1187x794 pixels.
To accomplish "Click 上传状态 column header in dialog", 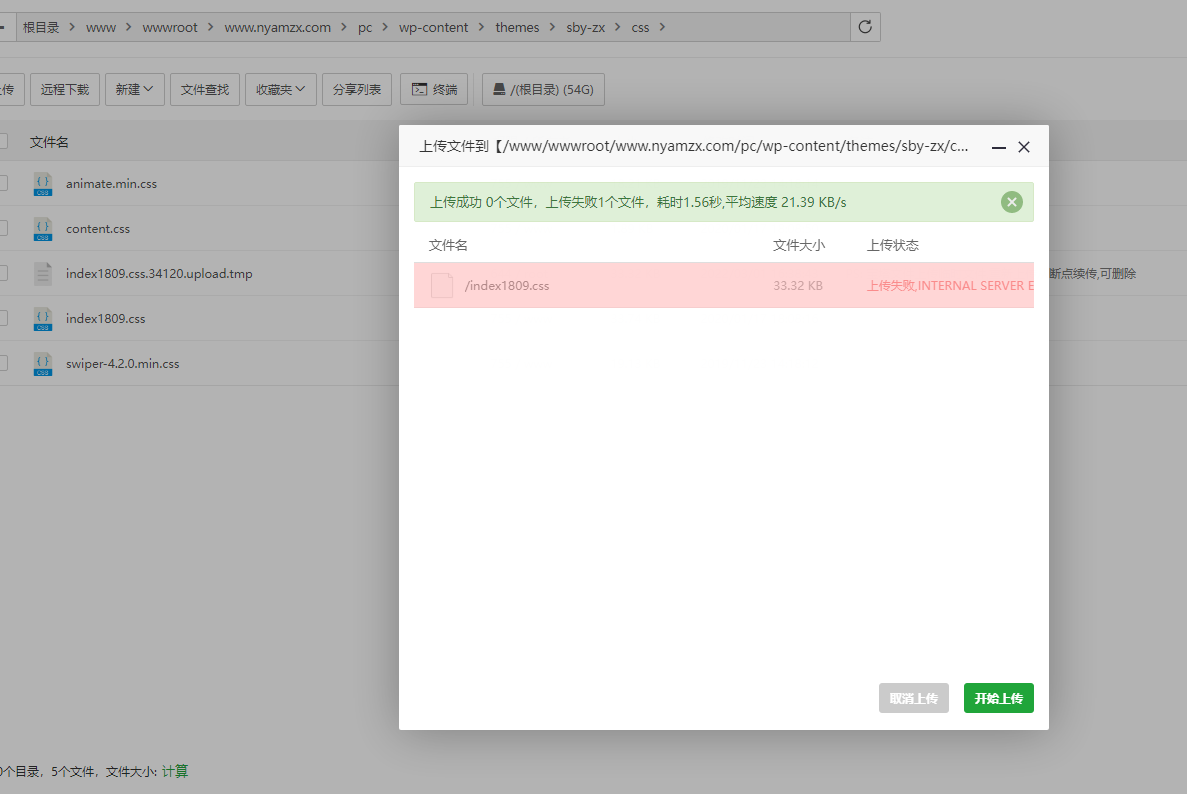I will coord(893,245).
